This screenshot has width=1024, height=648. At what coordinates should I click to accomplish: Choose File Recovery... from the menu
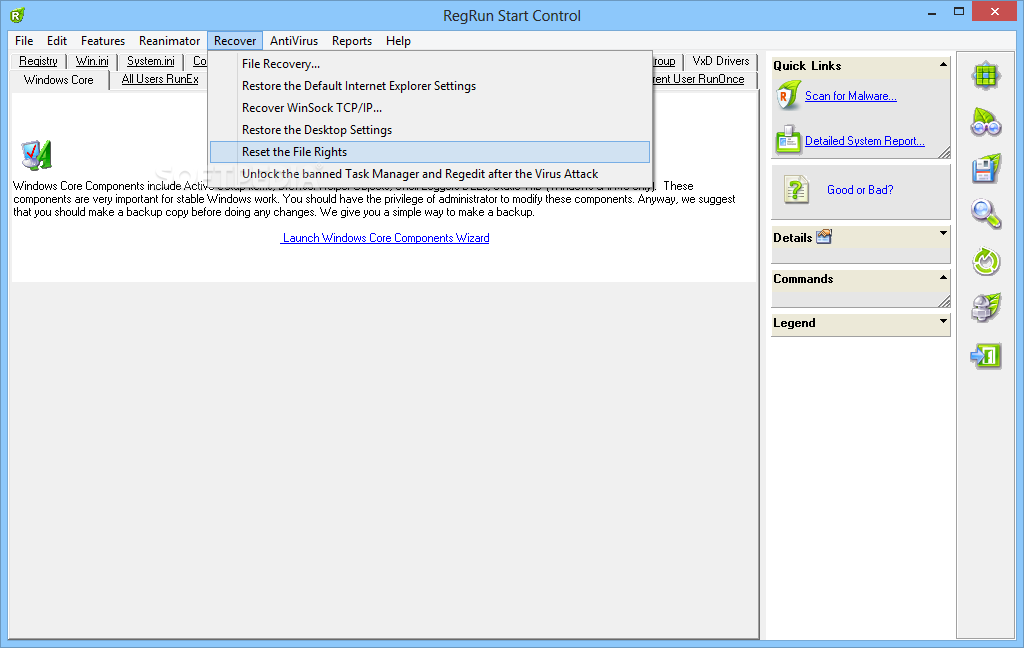coord(430,64)
